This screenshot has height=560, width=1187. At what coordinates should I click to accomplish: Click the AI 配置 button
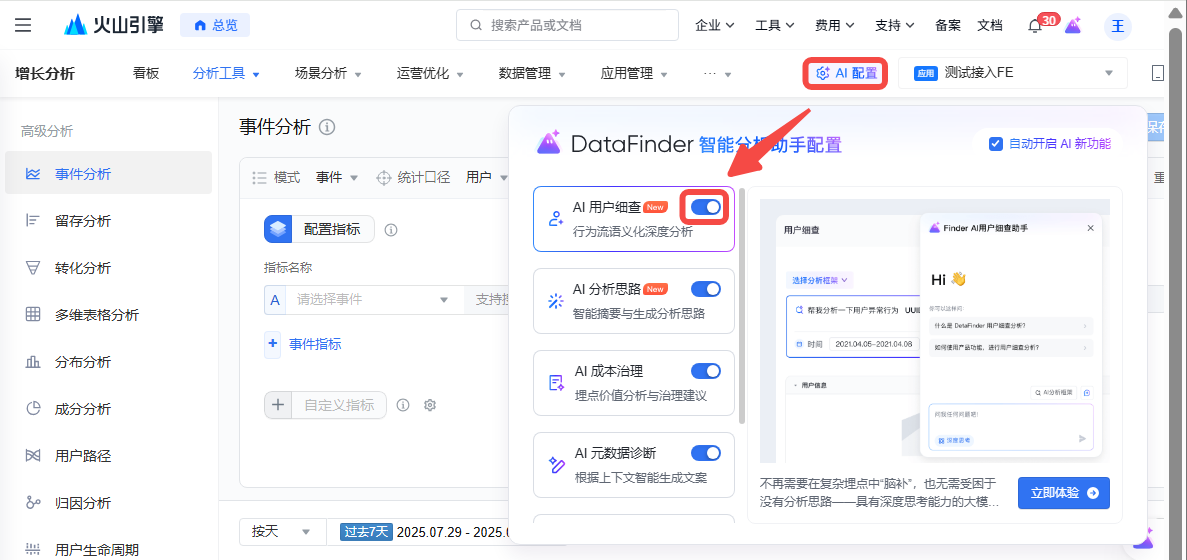click(846, 73)
